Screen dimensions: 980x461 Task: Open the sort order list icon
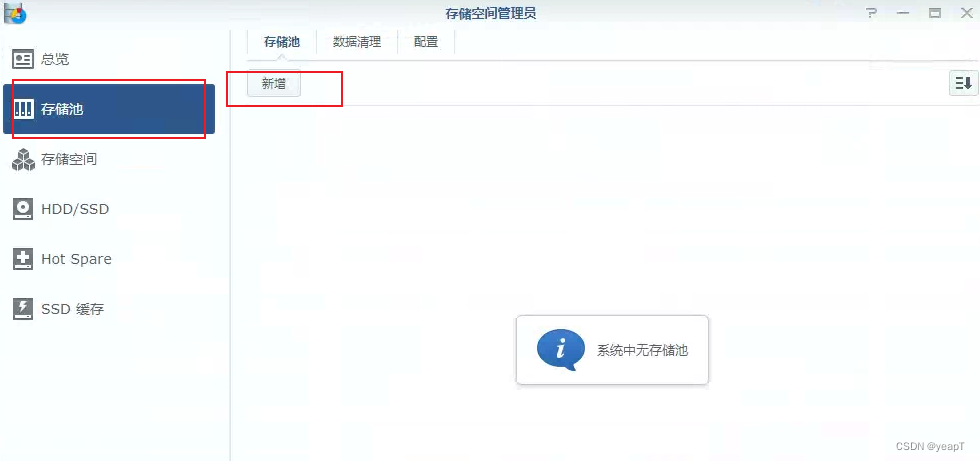[x=963, y=83]
